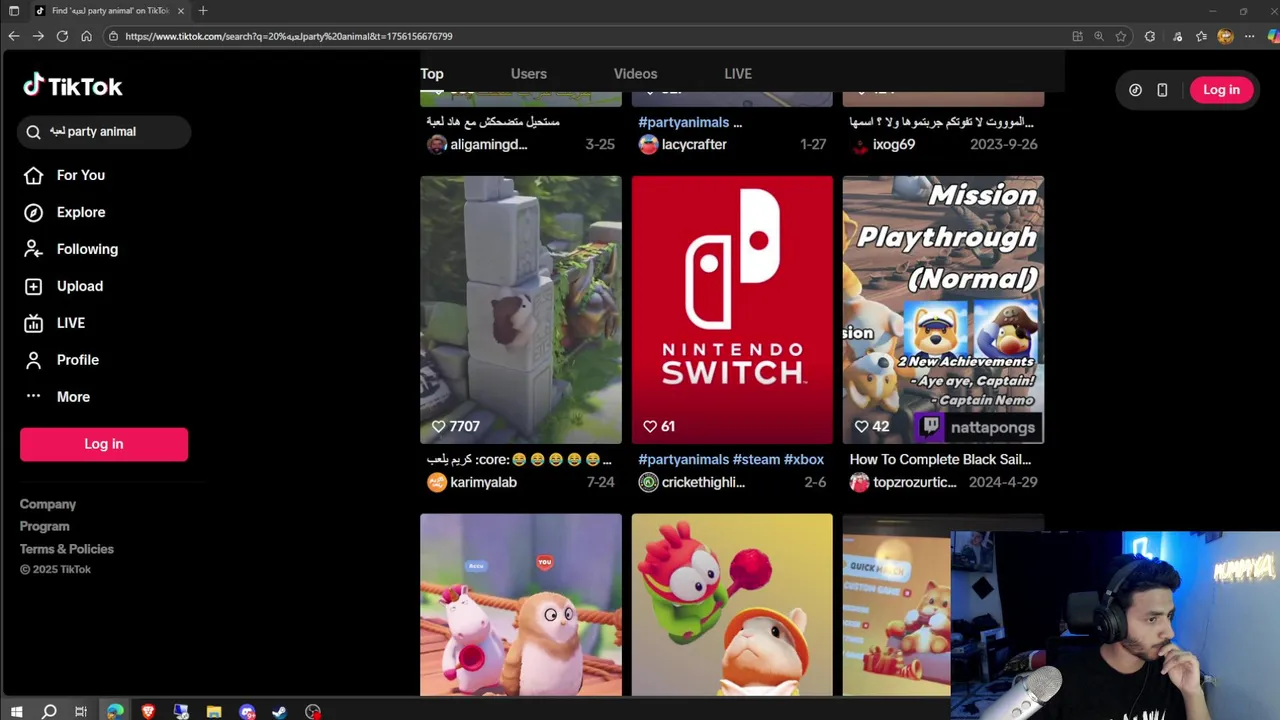Open the ixog69 username link

click(894, 144)
